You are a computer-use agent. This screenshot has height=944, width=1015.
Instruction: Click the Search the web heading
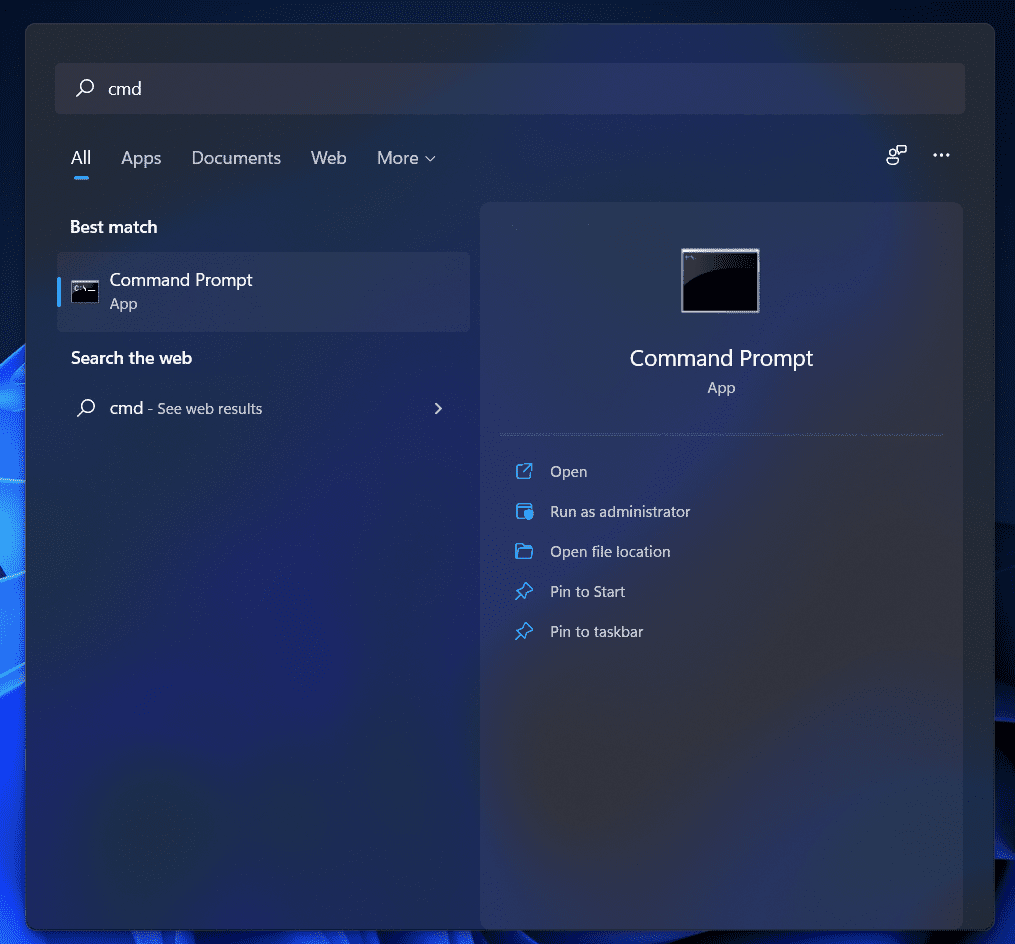(131, 358)
